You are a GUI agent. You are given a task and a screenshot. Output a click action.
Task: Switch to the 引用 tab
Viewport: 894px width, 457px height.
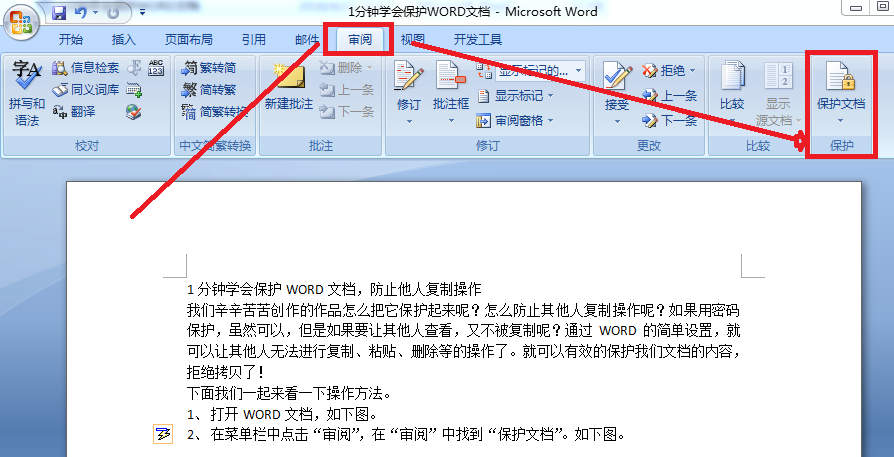(x=254, y=39)
